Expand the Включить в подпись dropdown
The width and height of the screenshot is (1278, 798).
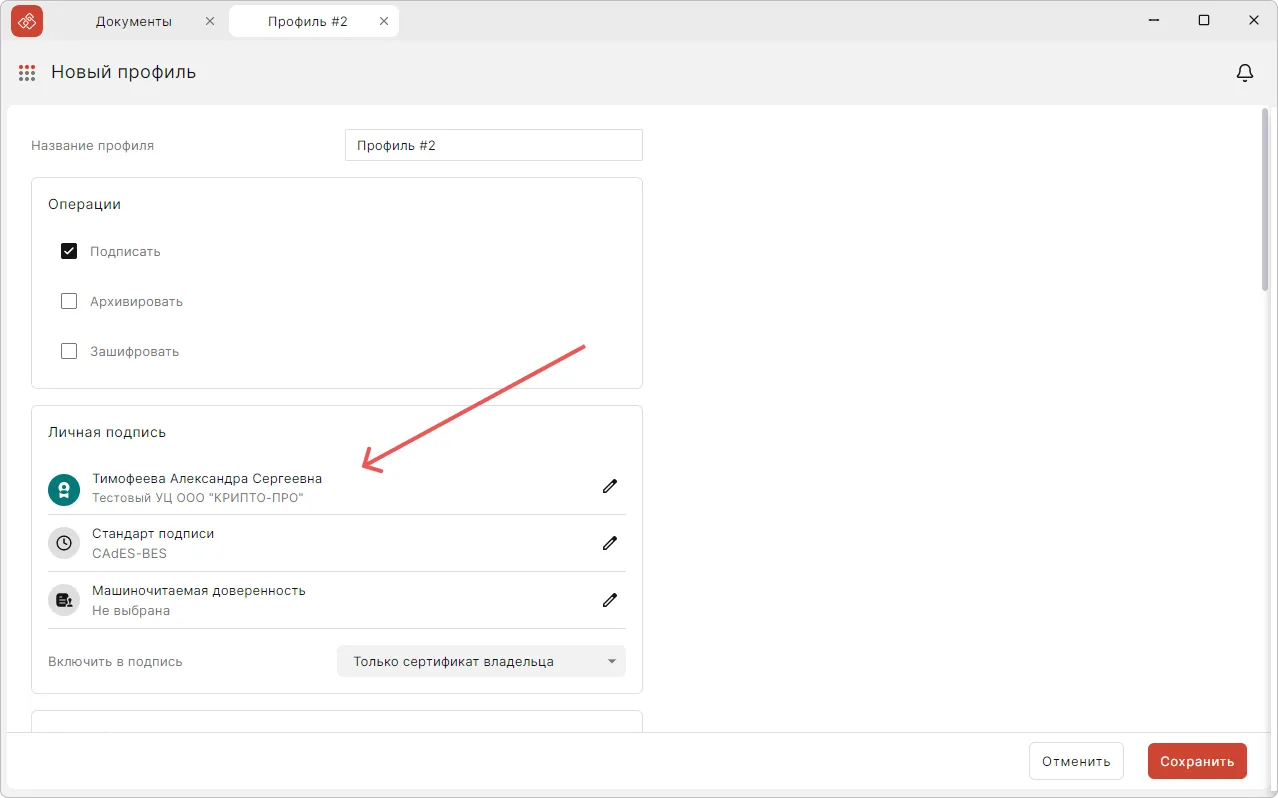click(481, 661)
